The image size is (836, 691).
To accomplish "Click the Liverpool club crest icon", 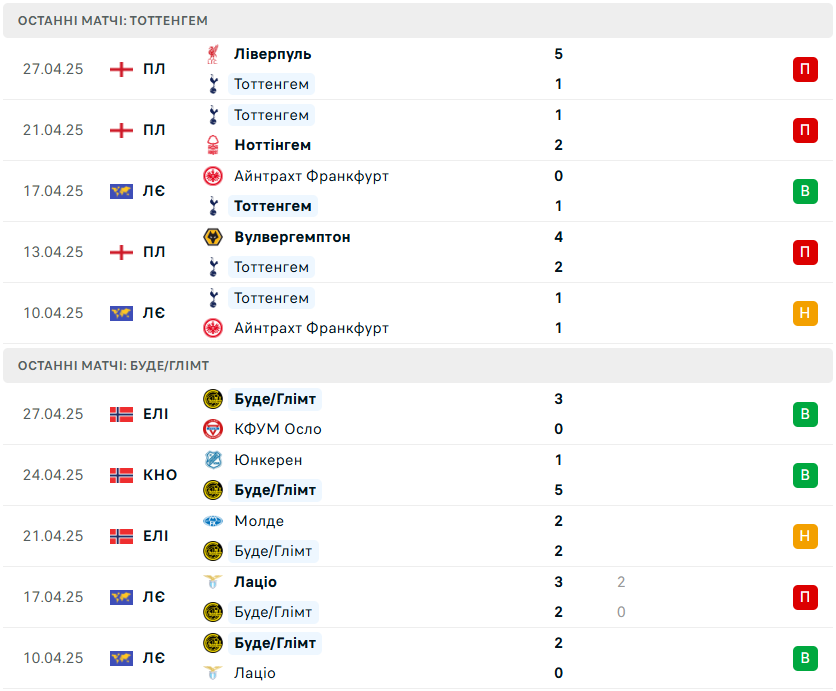I will point(213,54).
